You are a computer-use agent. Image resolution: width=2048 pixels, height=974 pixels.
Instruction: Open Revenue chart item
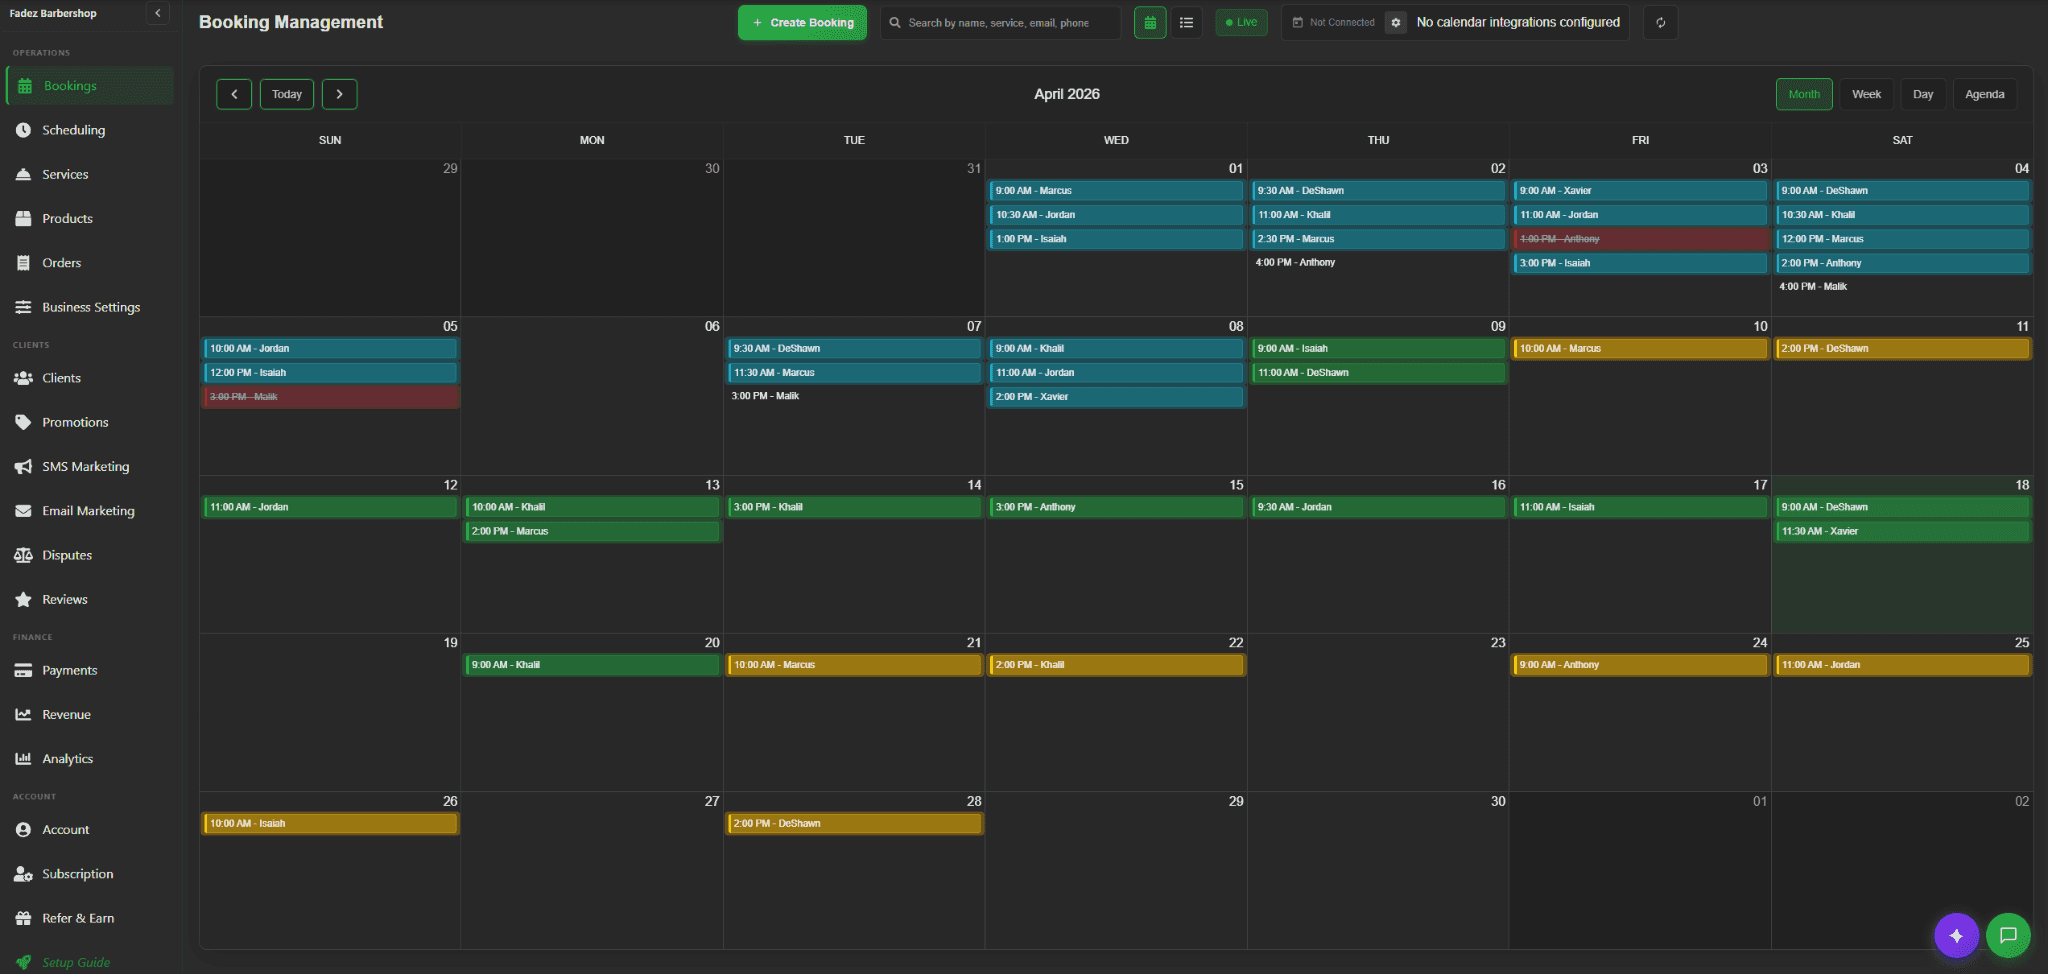(90, 714)
